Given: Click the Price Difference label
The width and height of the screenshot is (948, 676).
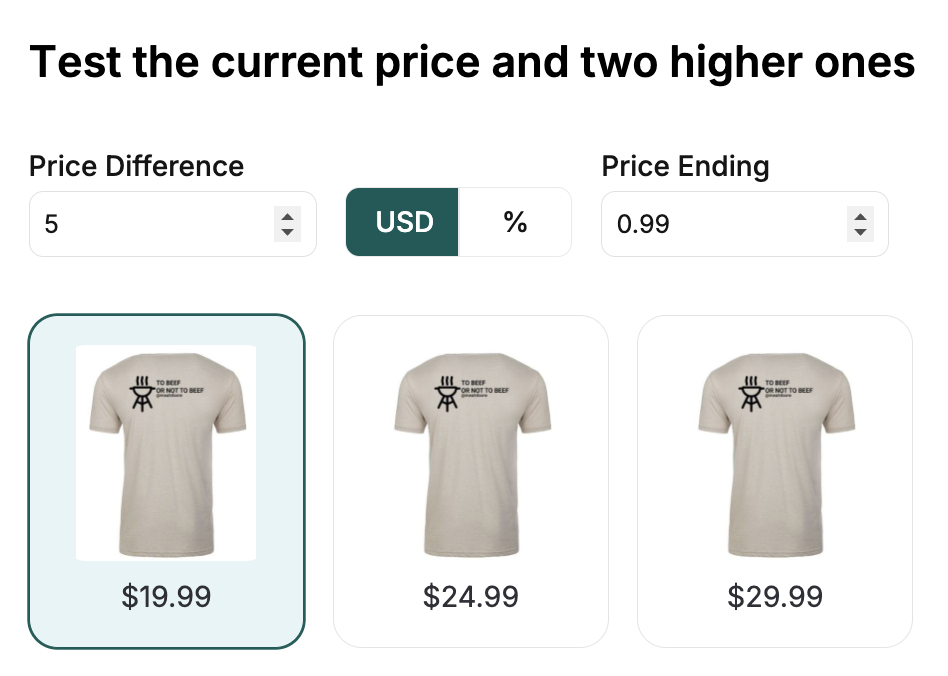Looking at the screenshot, I should pos(136,166).
